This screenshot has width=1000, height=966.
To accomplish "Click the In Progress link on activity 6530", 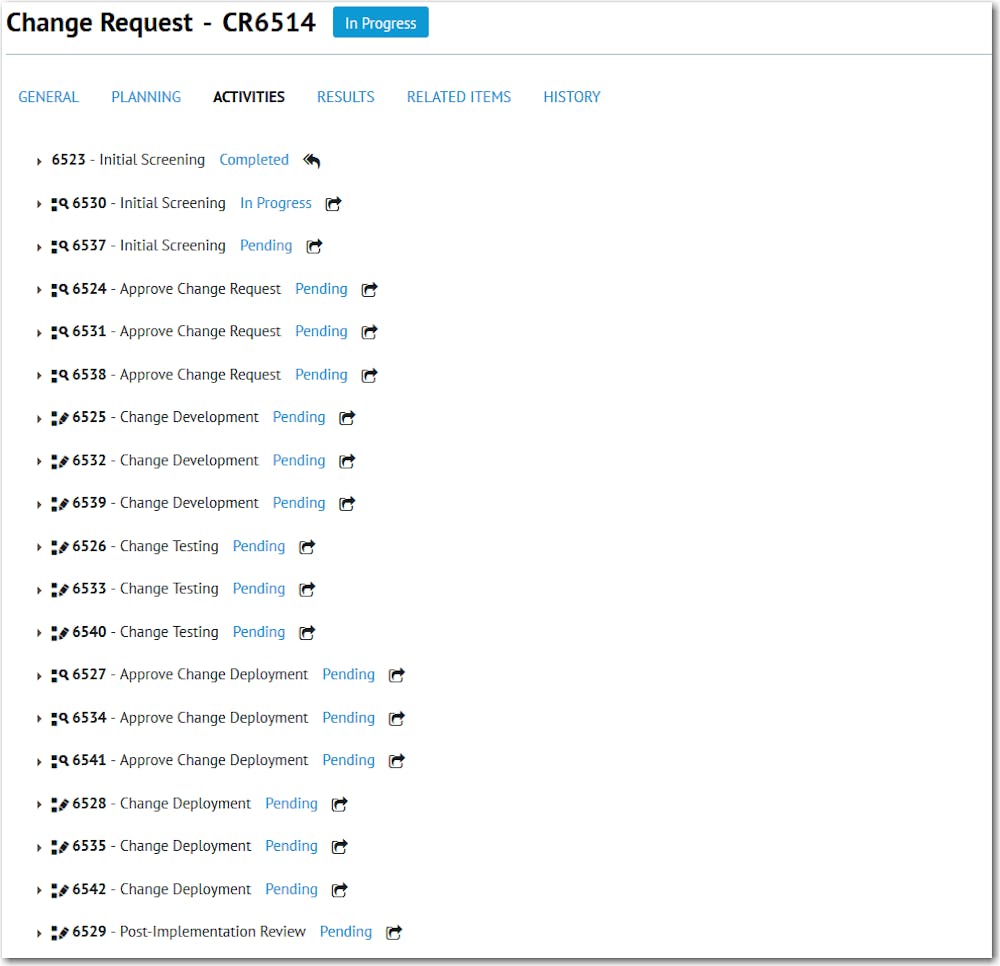I will coord(276,203).
